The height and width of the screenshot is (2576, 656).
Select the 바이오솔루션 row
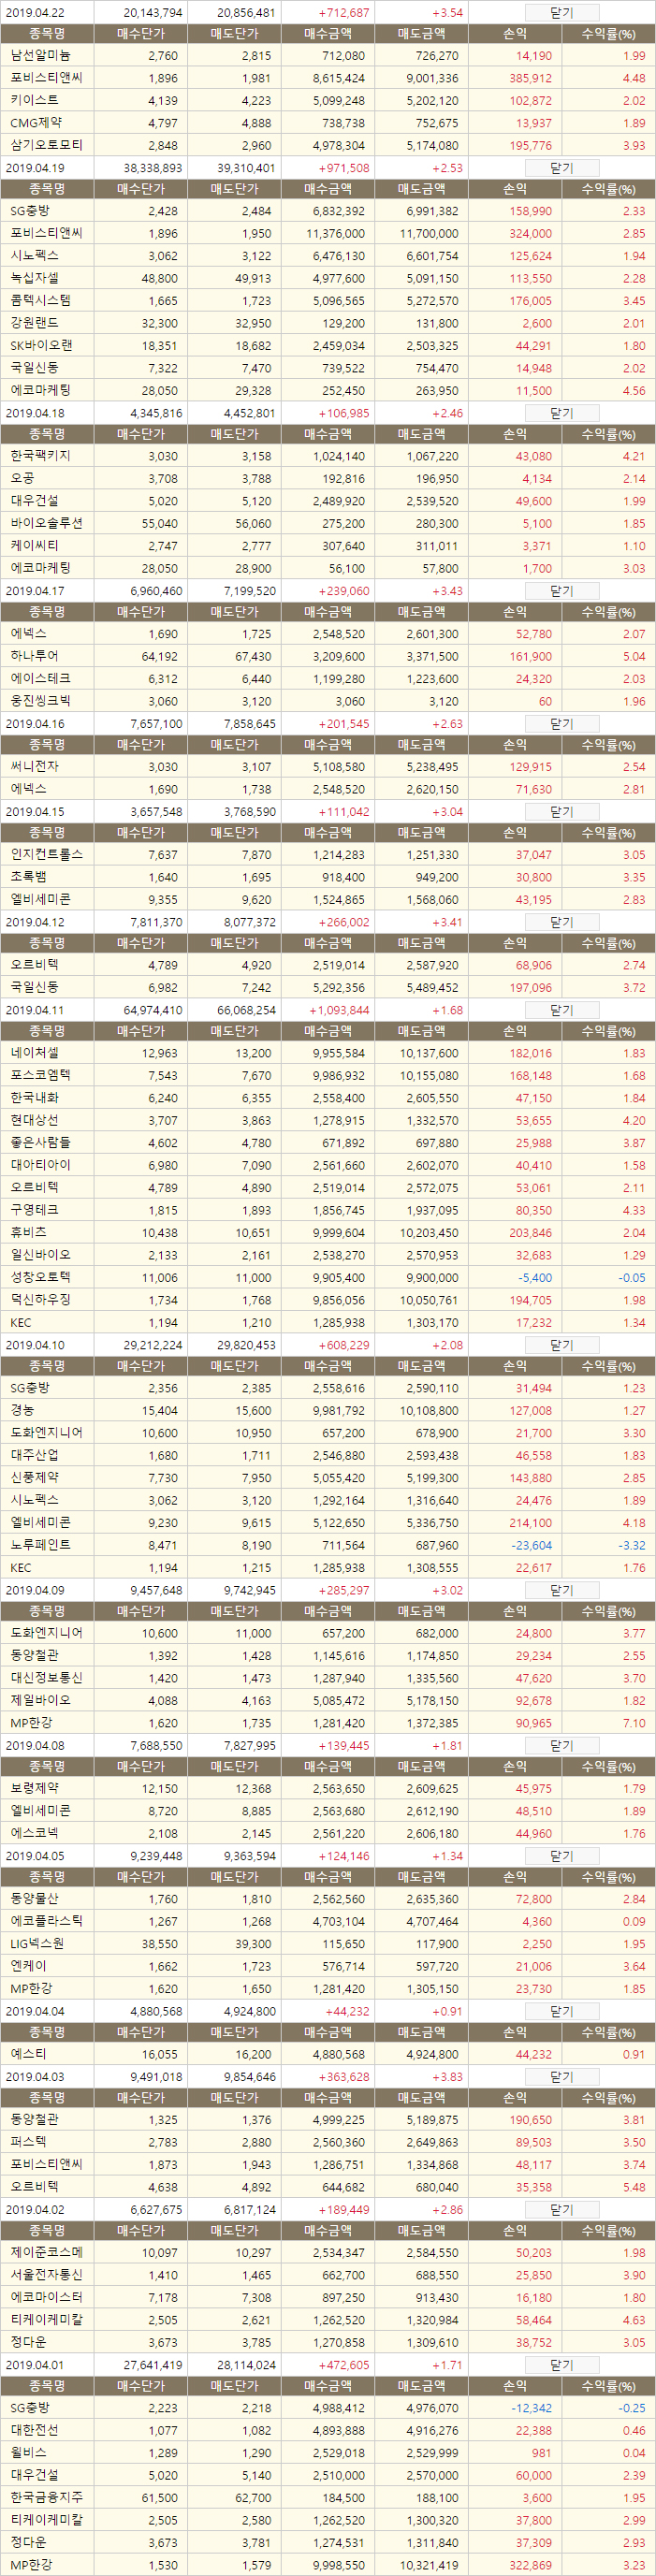point(328,523)
